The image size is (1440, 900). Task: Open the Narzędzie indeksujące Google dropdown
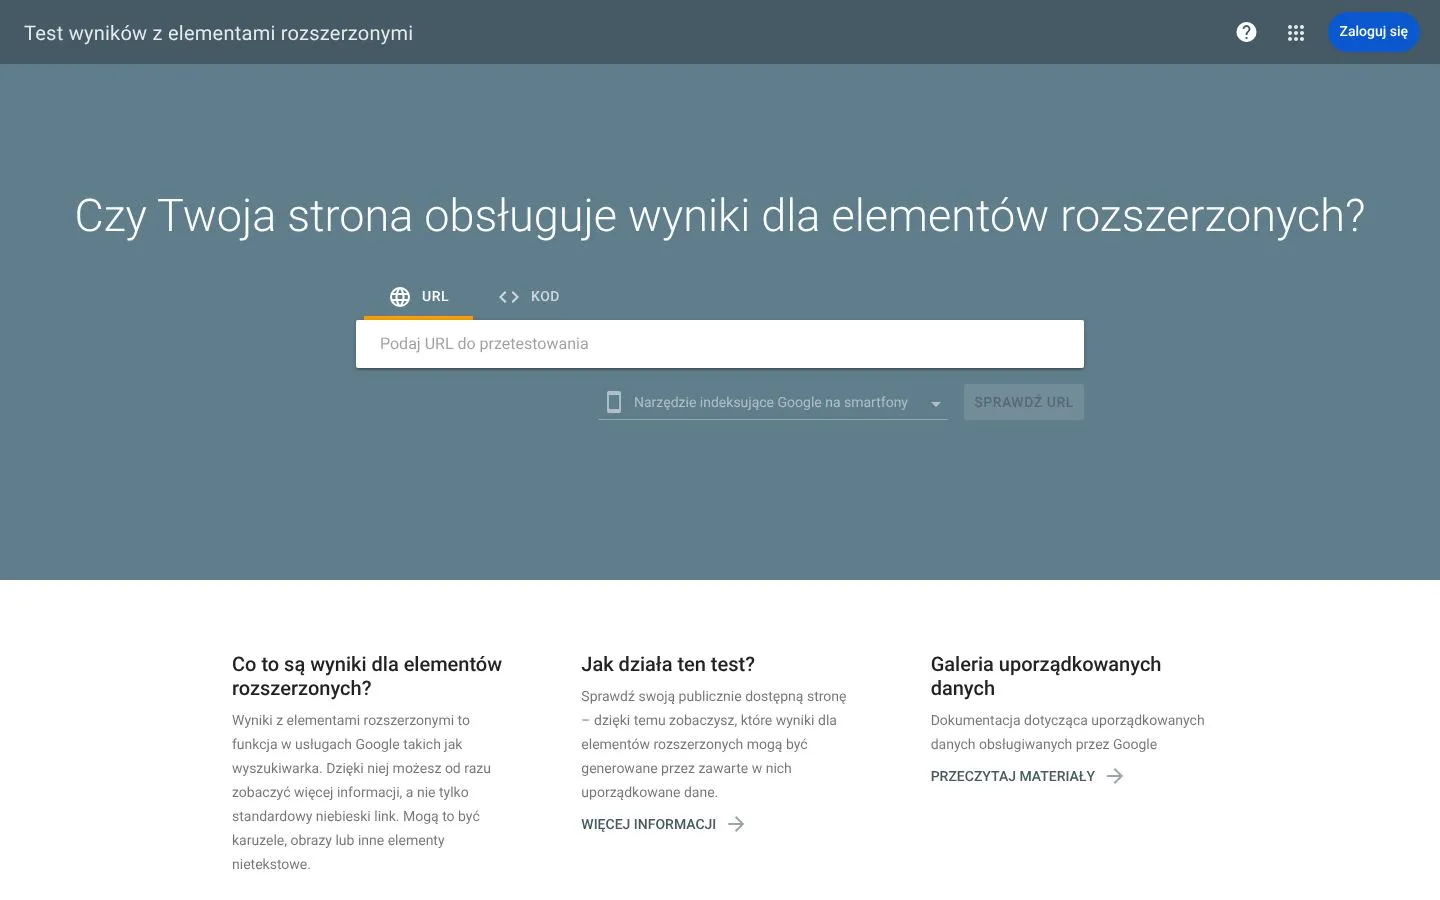(x=773, y=402)
